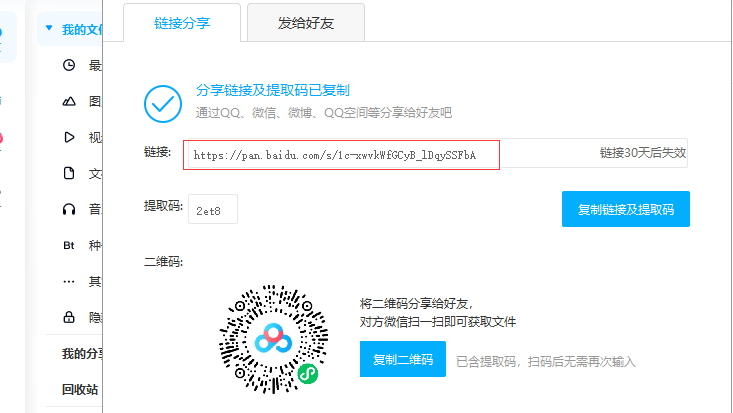
Task: Click 复制链接及提取码 button
Action: coord(625,209)
